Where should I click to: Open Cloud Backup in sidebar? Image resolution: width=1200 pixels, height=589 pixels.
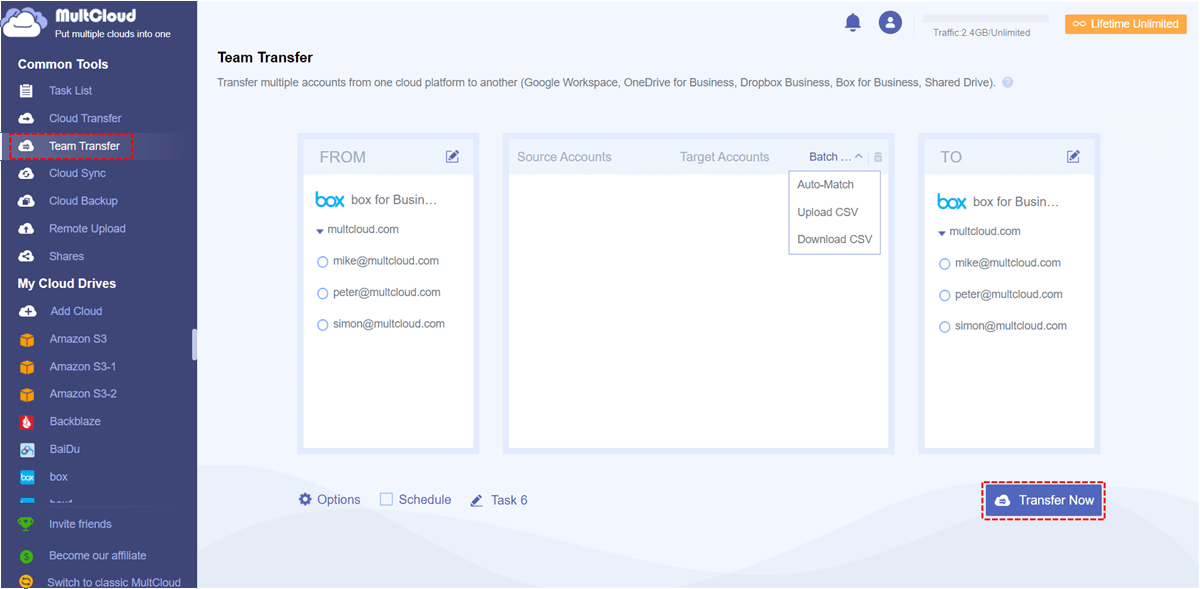tap(83, 201)
